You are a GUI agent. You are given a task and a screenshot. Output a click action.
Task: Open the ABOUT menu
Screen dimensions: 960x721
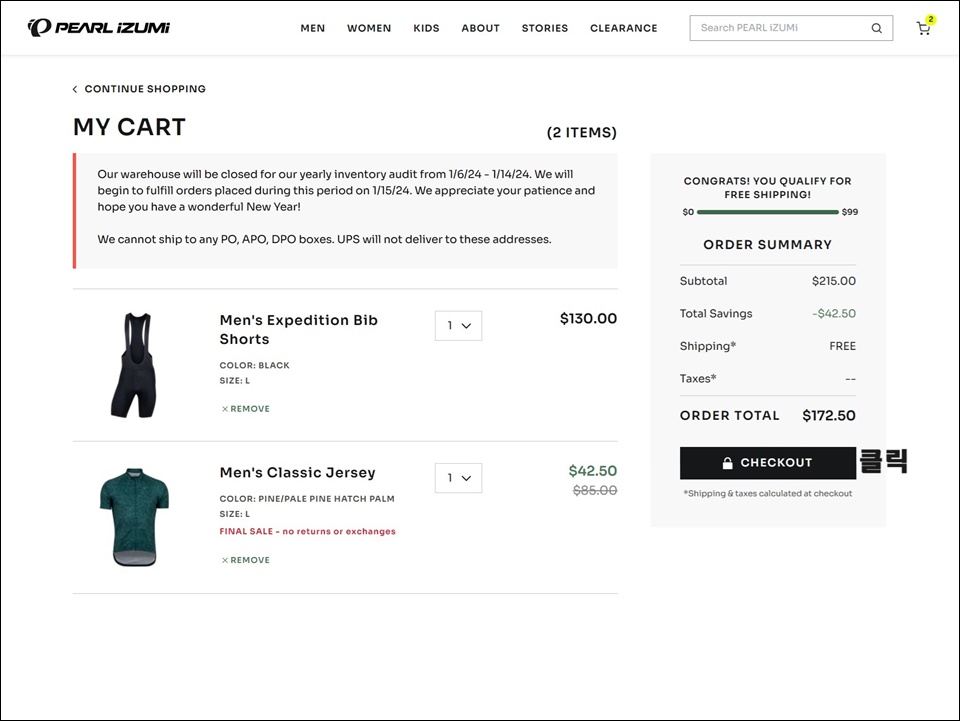click(481, 28)
